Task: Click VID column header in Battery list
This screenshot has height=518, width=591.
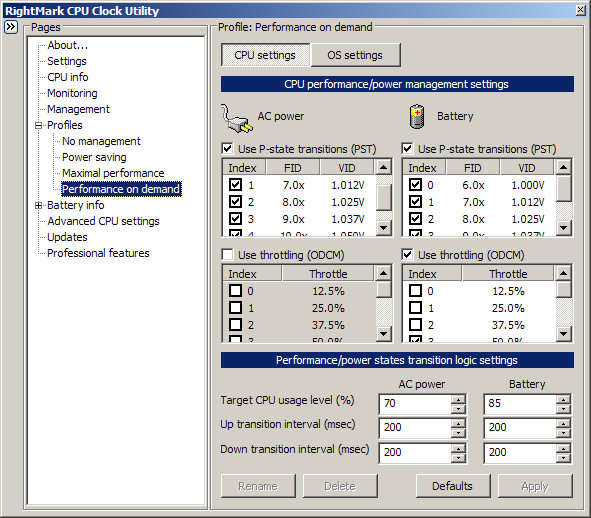Action: pos(527,168)
